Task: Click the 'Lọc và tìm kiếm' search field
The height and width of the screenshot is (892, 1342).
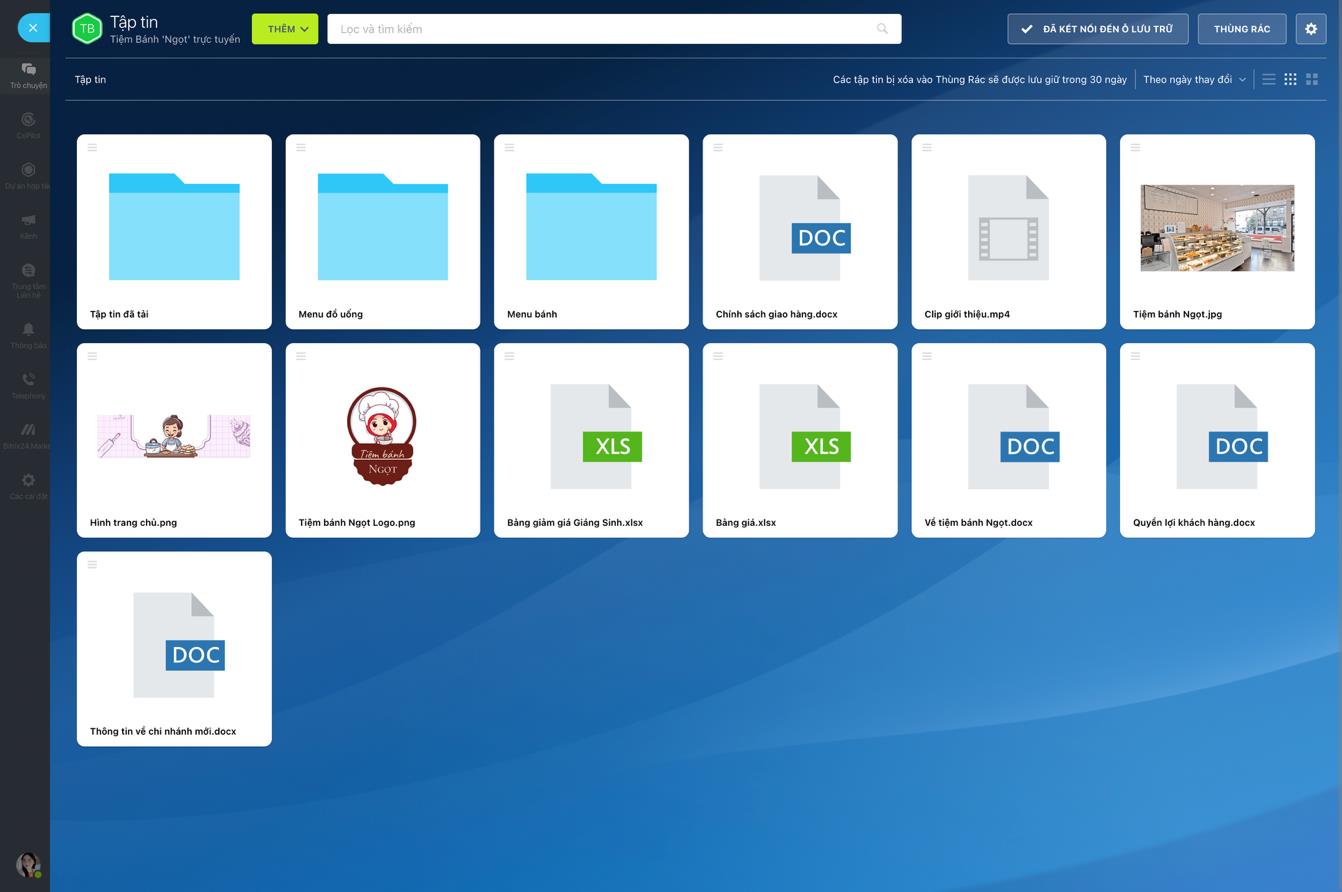Action: point(600,29)
